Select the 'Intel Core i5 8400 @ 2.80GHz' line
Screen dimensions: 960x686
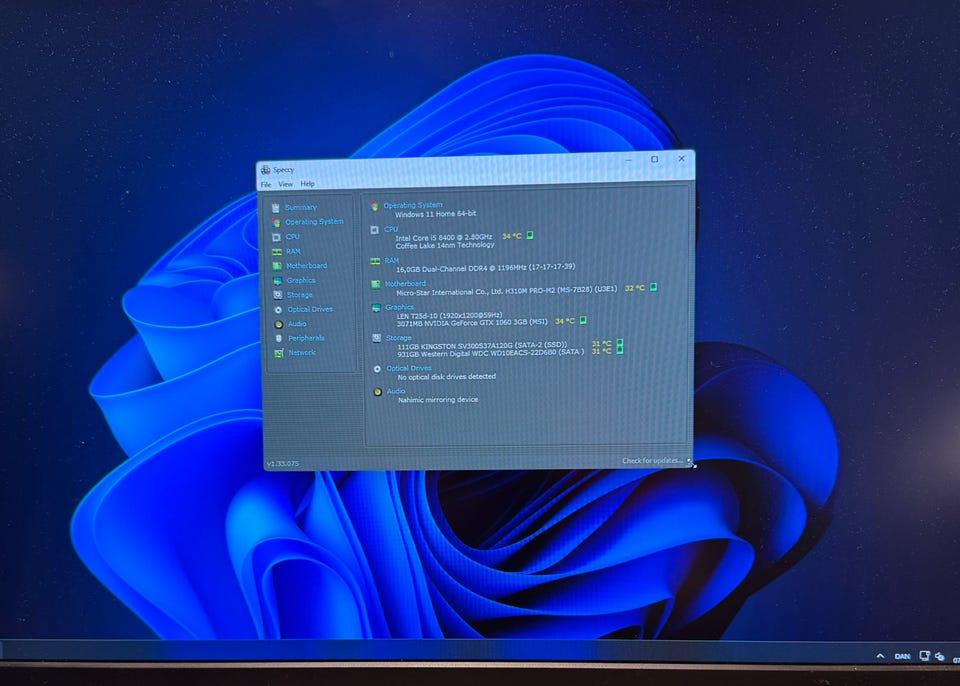(444, 237)
